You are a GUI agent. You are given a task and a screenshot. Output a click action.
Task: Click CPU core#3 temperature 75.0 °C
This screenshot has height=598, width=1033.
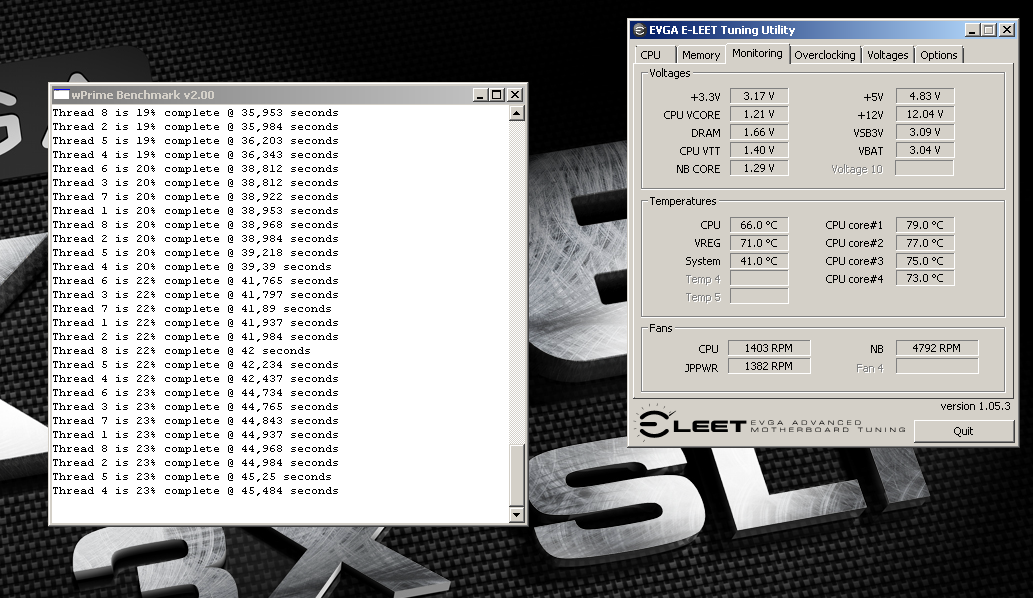[x=925, y=261]
